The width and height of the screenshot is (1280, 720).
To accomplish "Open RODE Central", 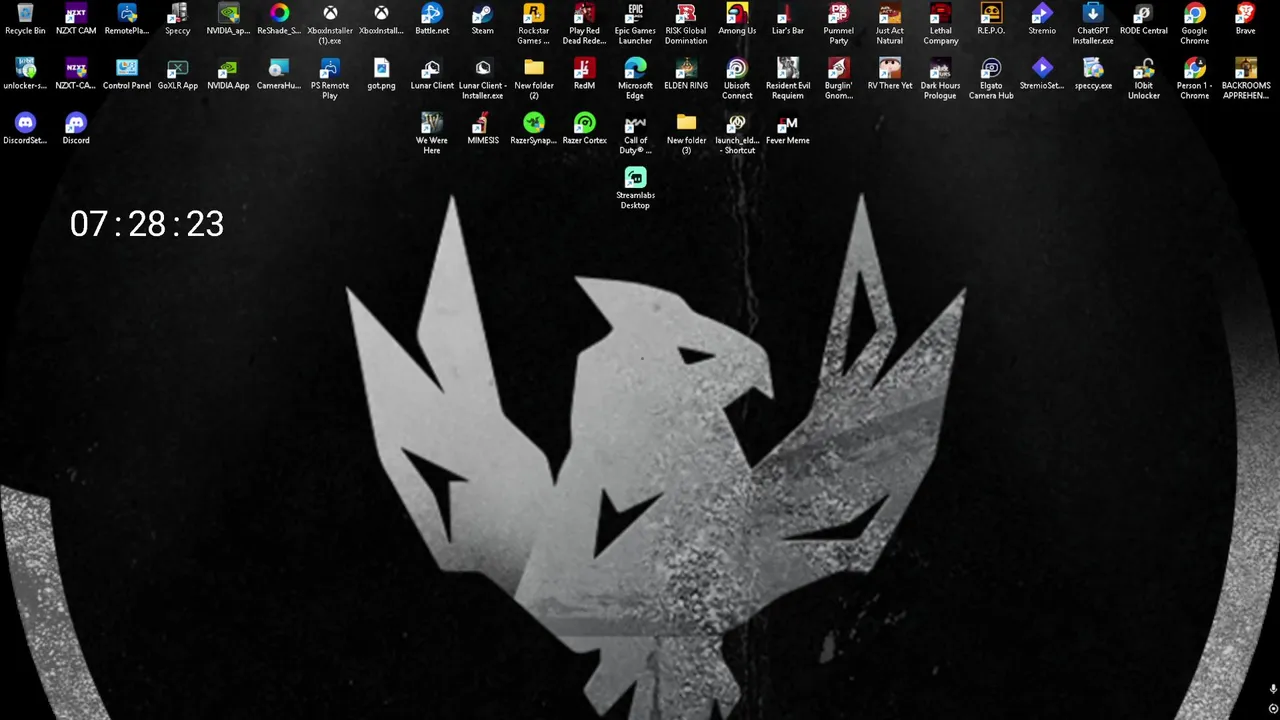I will click(x=1144, y=19).
